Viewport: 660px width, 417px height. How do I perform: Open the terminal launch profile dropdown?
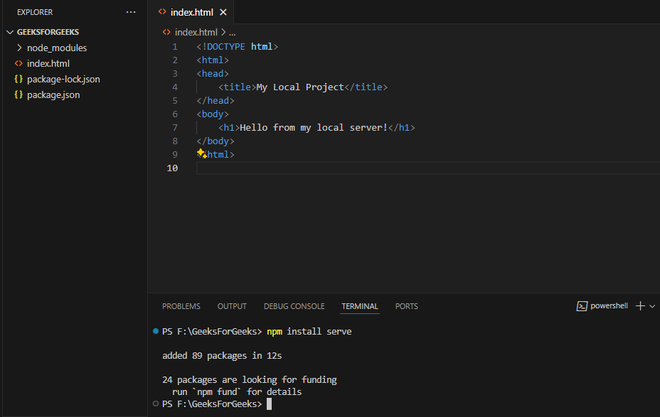click(x=653, y=306)
